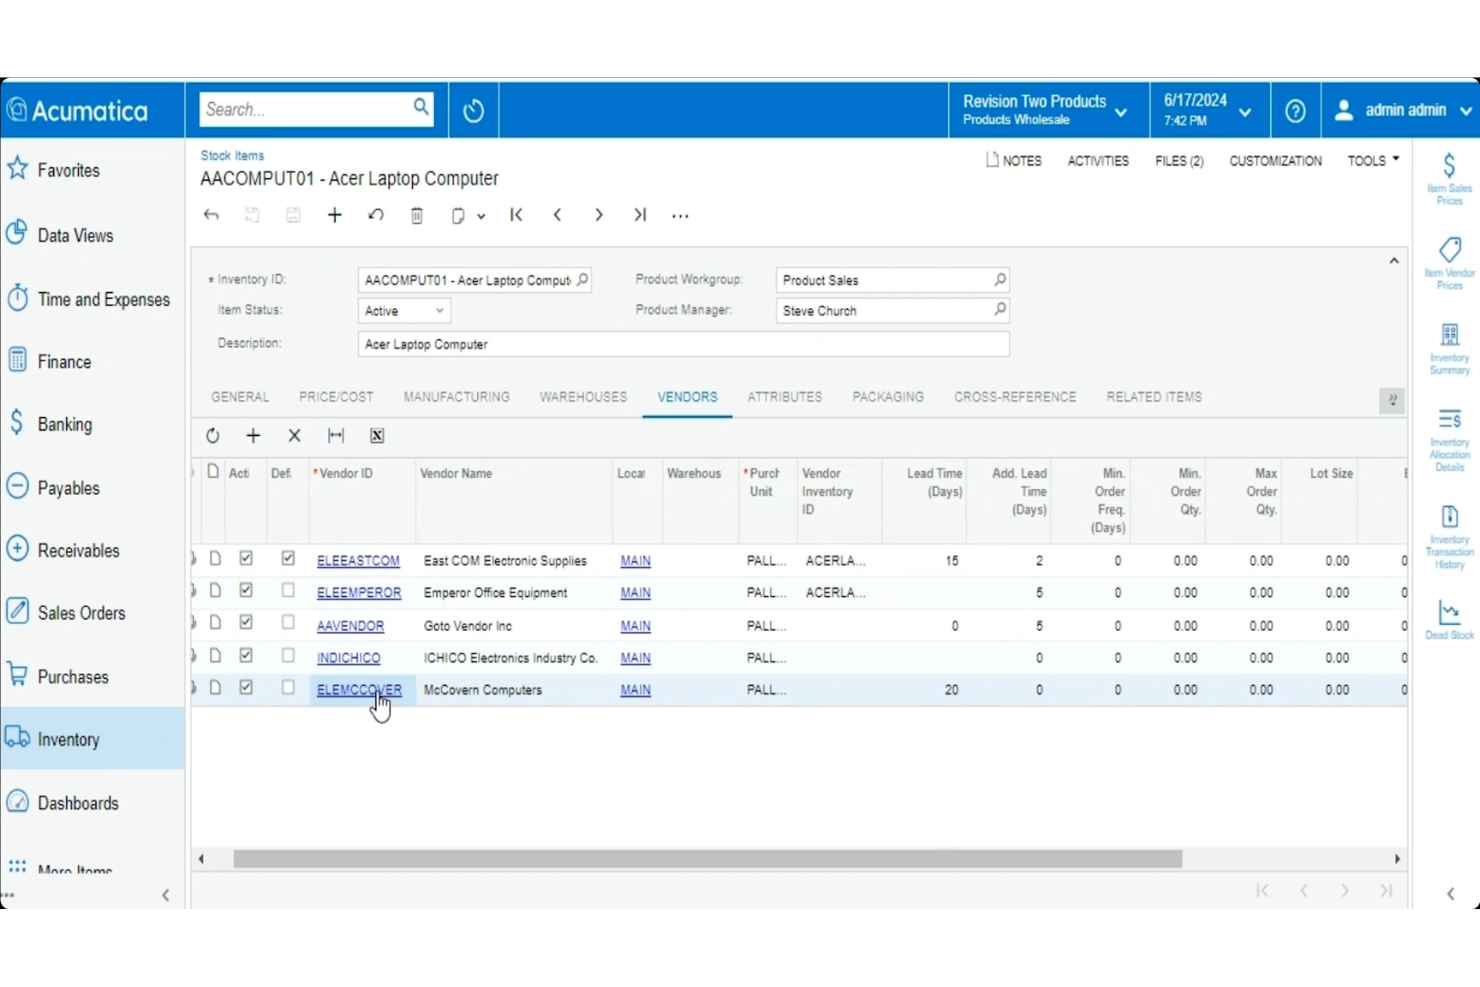The image size is (1480, 987).
Task: Open the Packaging tab
Action: point(887,397)
